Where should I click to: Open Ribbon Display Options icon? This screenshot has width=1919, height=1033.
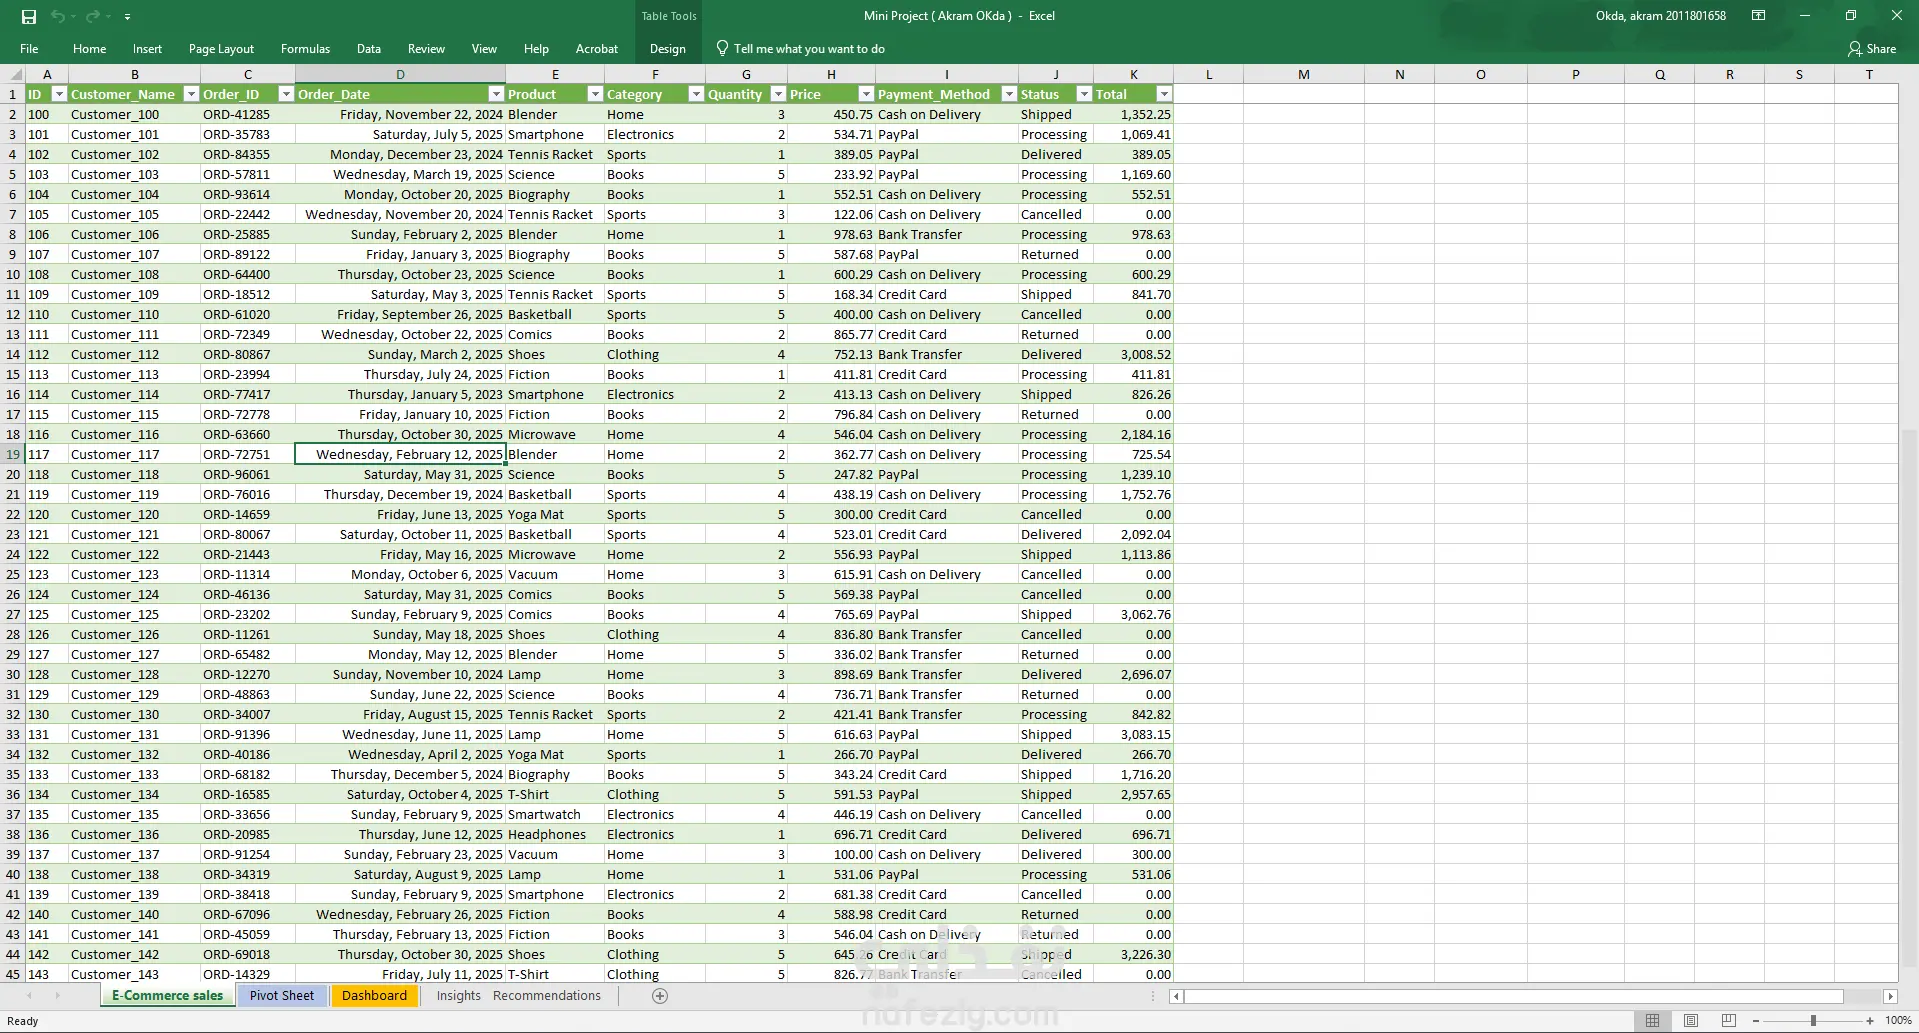(x=1758, y=16)
